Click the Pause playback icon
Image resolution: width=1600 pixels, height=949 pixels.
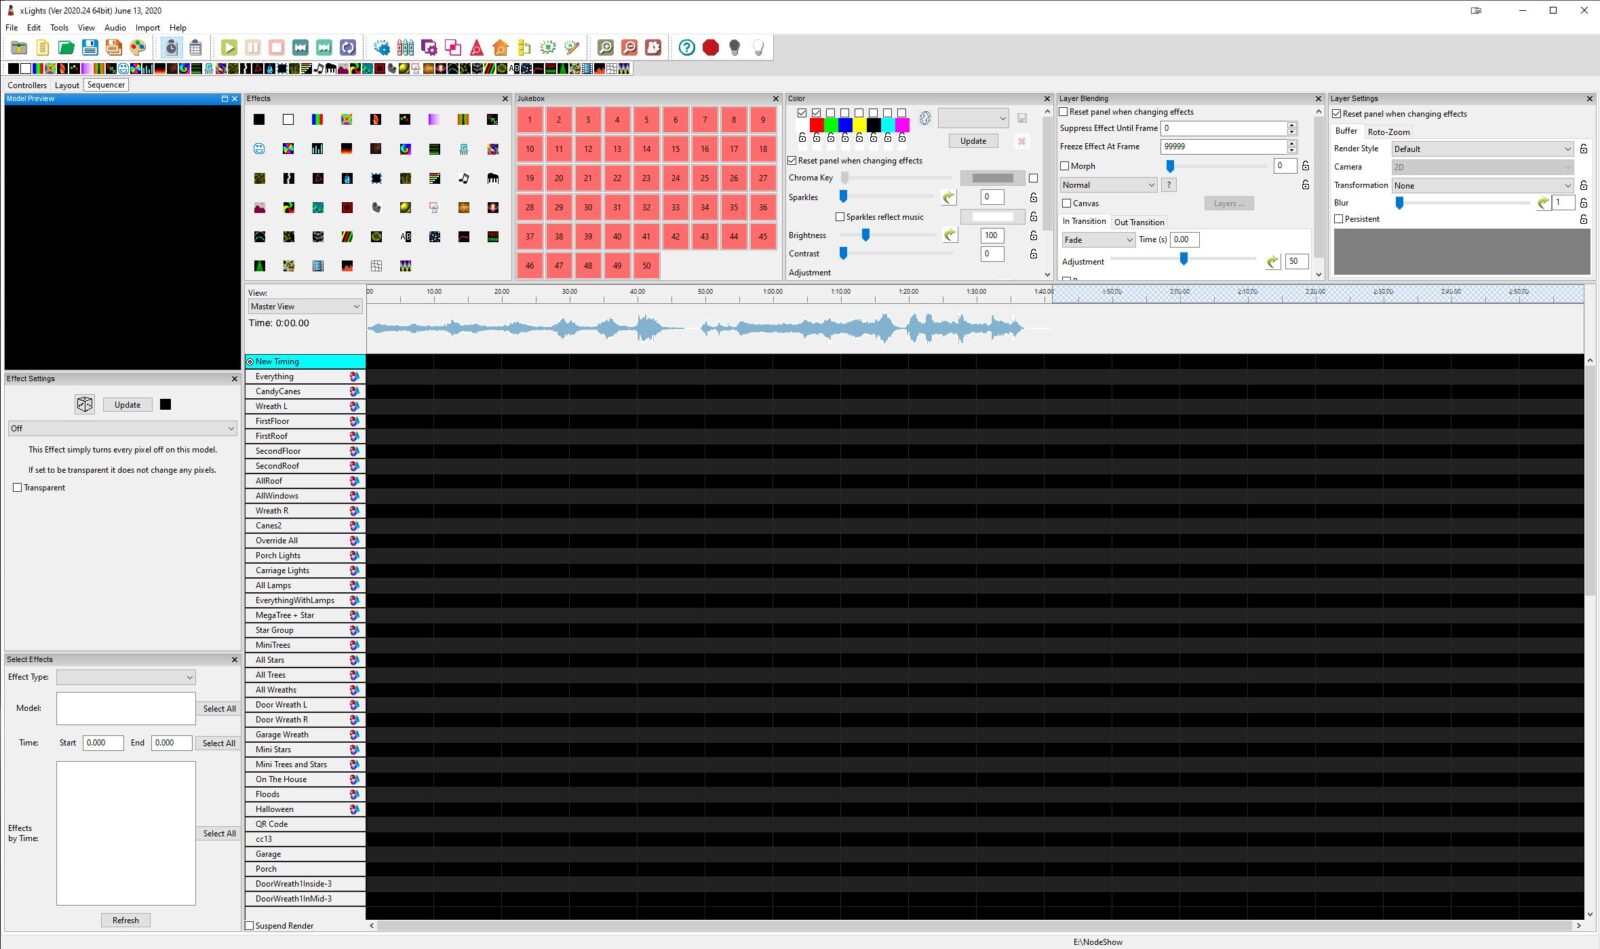point(252,47)
